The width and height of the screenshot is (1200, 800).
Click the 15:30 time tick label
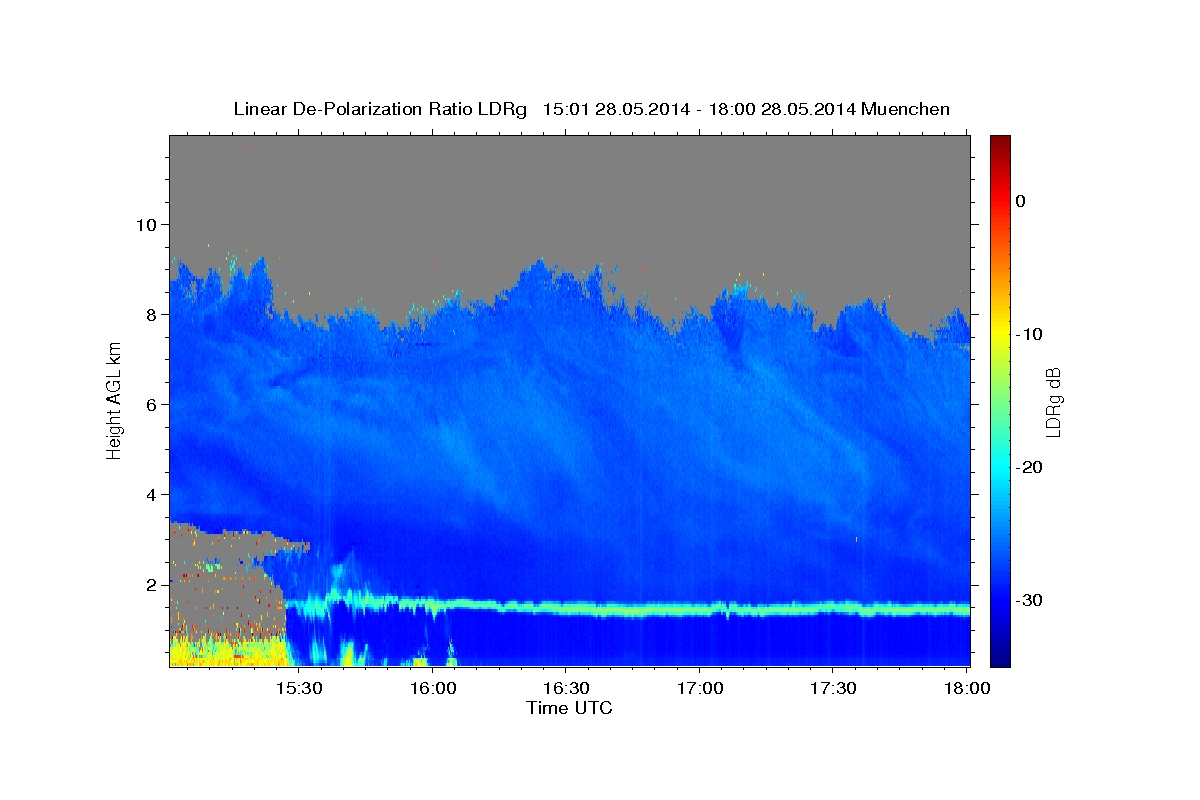298,688
